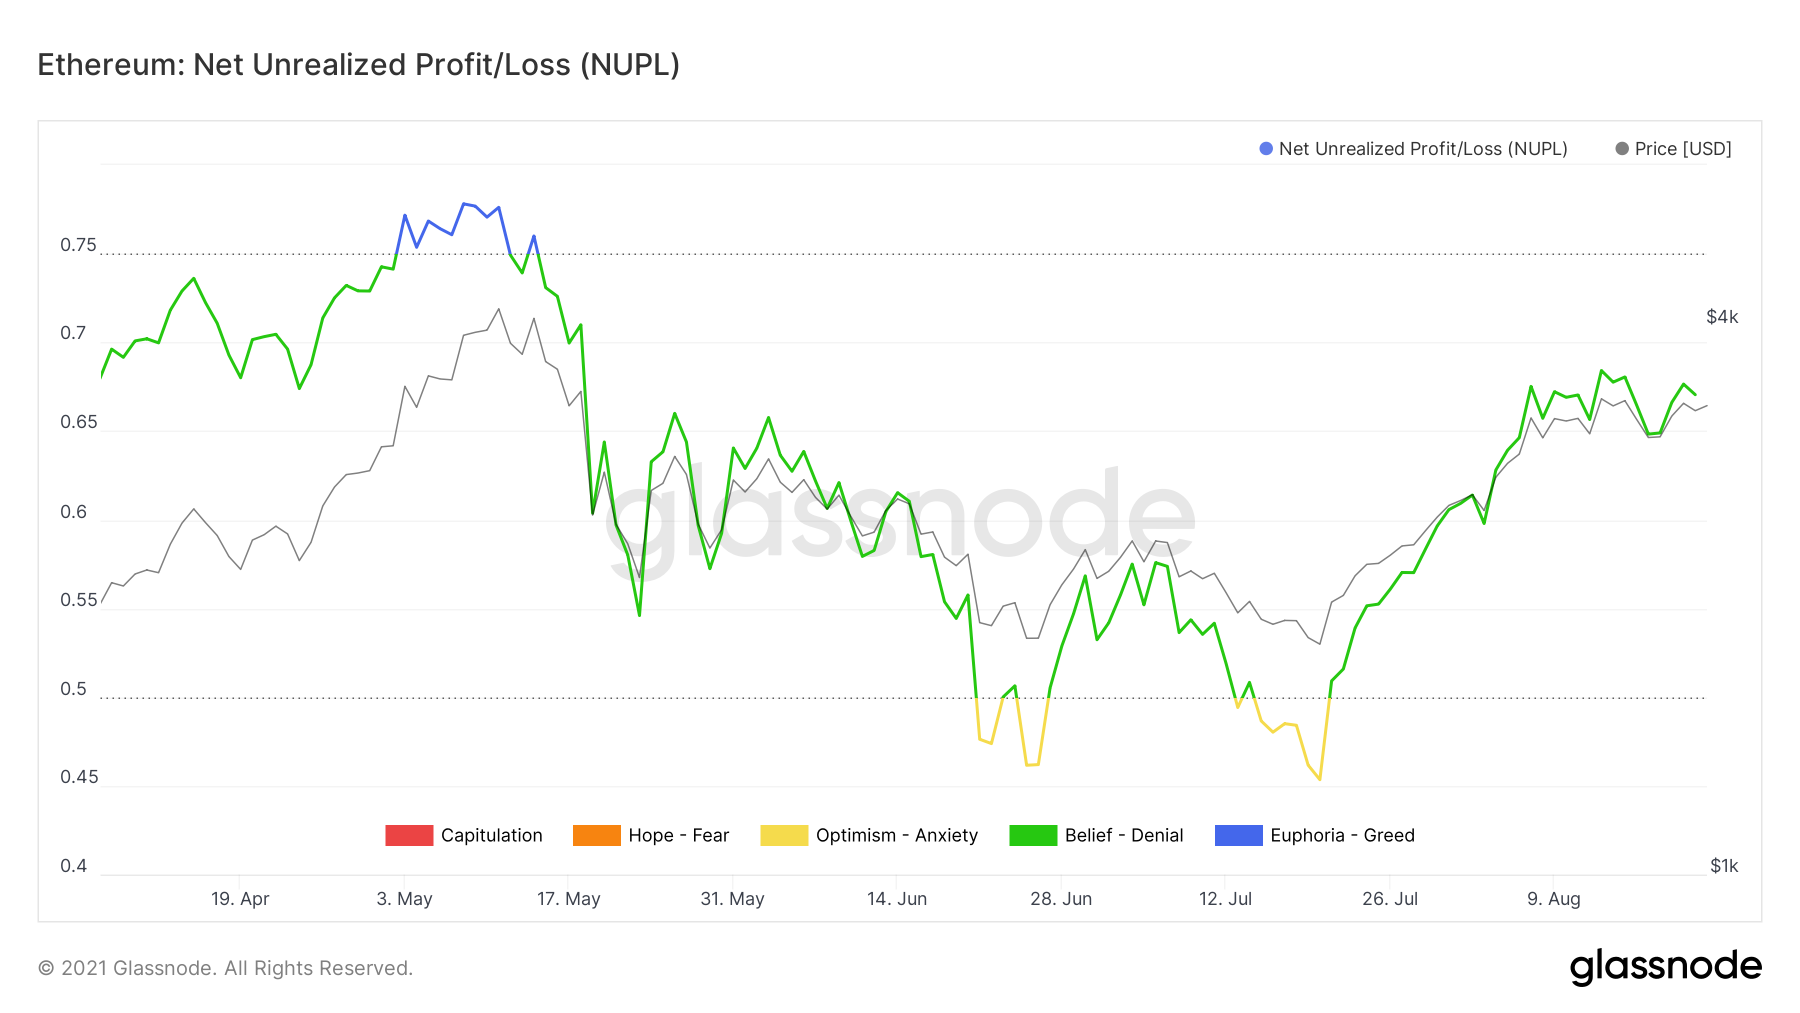The height and width of the screenshot is (1013, 1800).
Task: Click the red Capitulation color swatch
Action: [409, 835]
